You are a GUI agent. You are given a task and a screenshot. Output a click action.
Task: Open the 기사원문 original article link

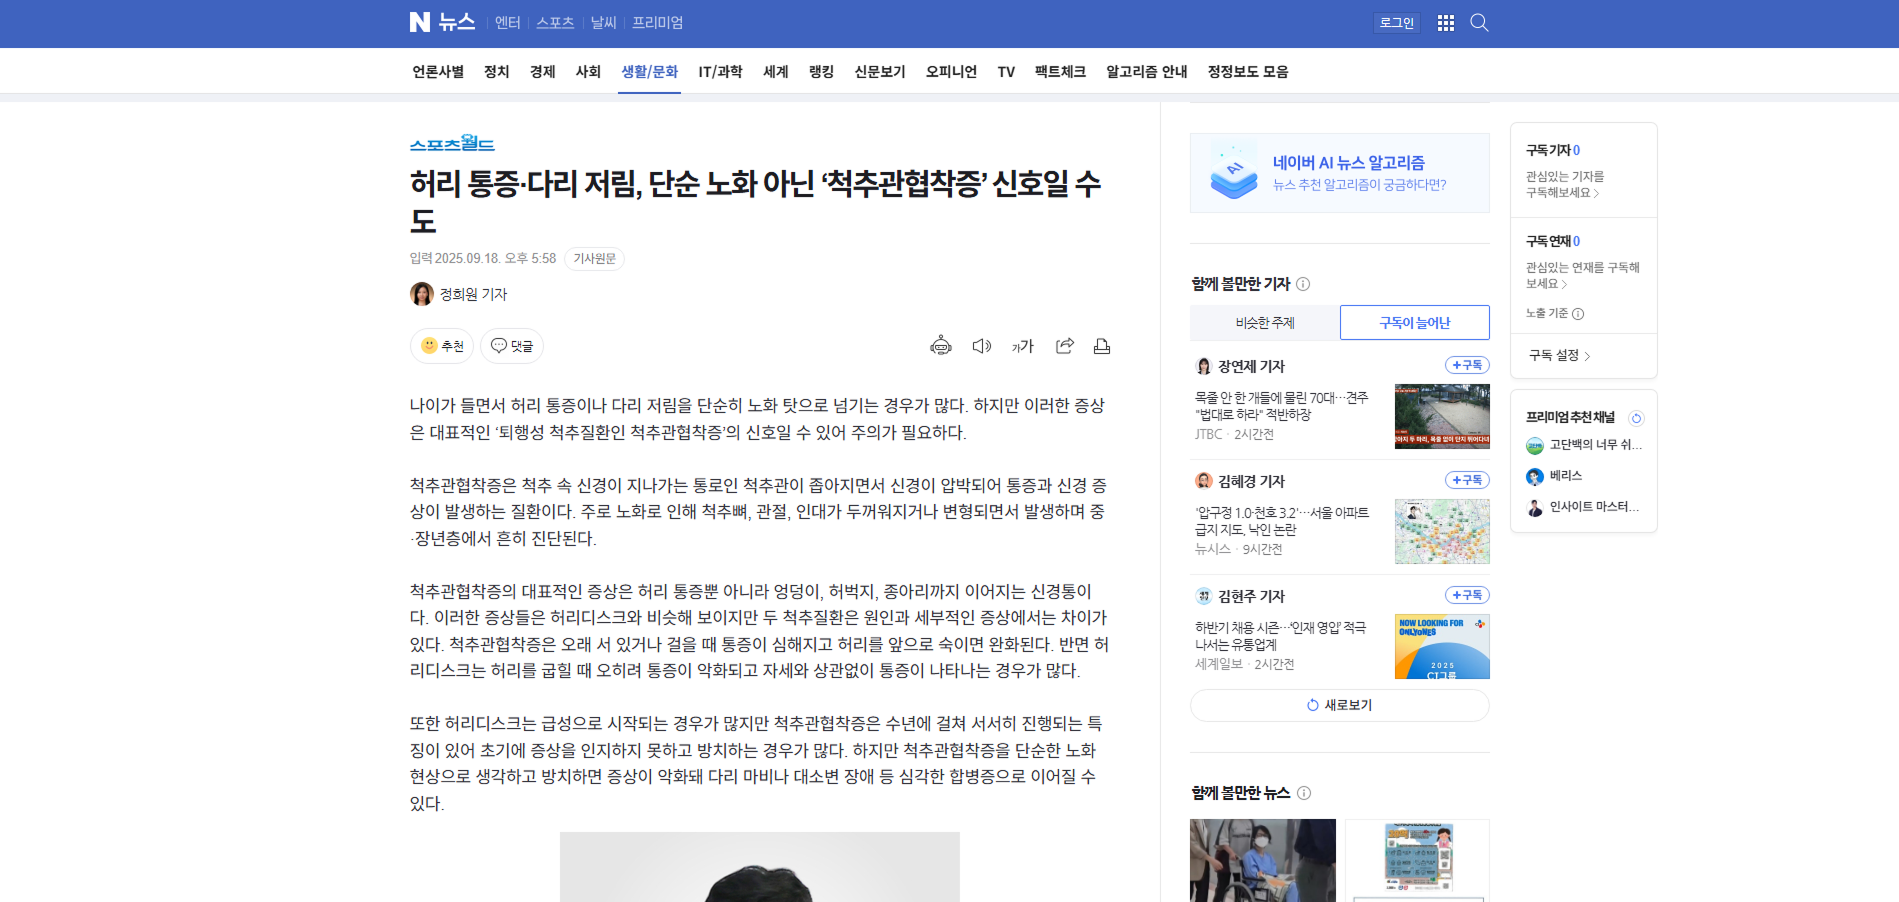[594, 259]
